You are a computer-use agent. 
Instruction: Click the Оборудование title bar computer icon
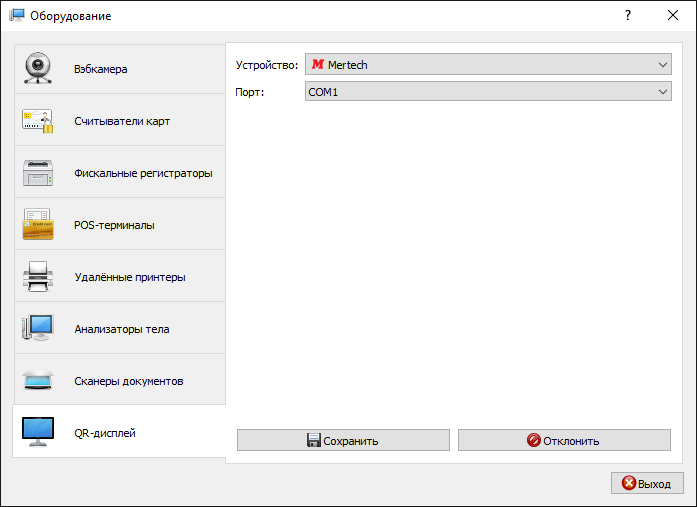coord(17,16)
